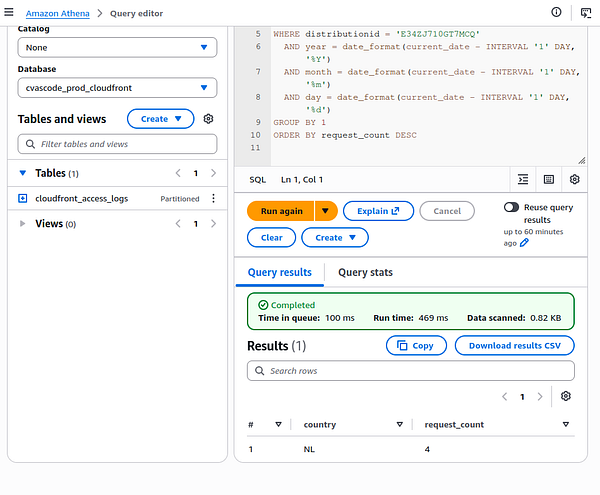Click the Explain button

[x=378, y=211]
